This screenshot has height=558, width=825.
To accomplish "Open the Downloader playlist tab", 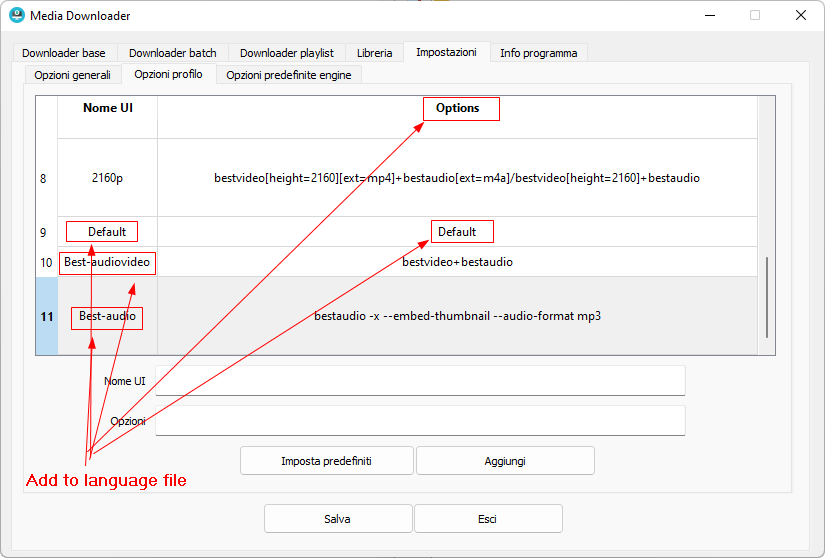I will click(287, 53).
